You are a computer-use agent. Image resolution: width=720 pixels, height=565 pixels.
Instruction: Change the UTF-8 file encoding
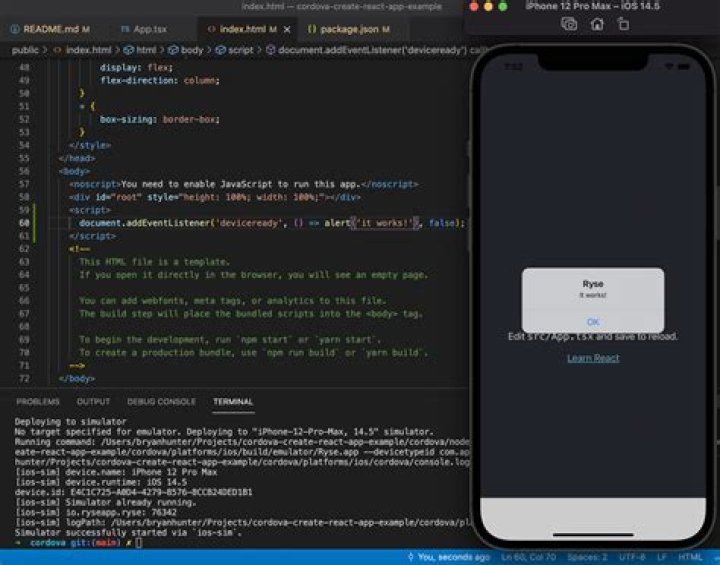click(x=632, y=557)
